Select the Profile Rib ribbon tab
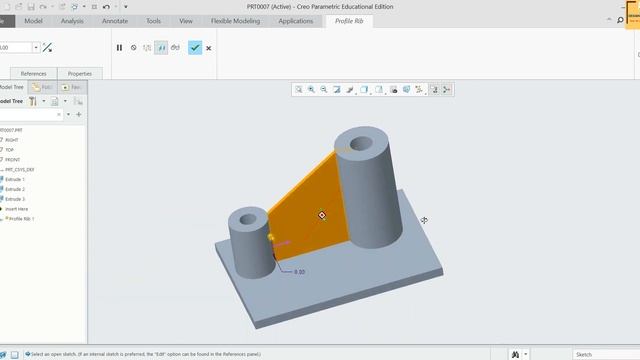640x360 pixels. [x=349, y=21]
